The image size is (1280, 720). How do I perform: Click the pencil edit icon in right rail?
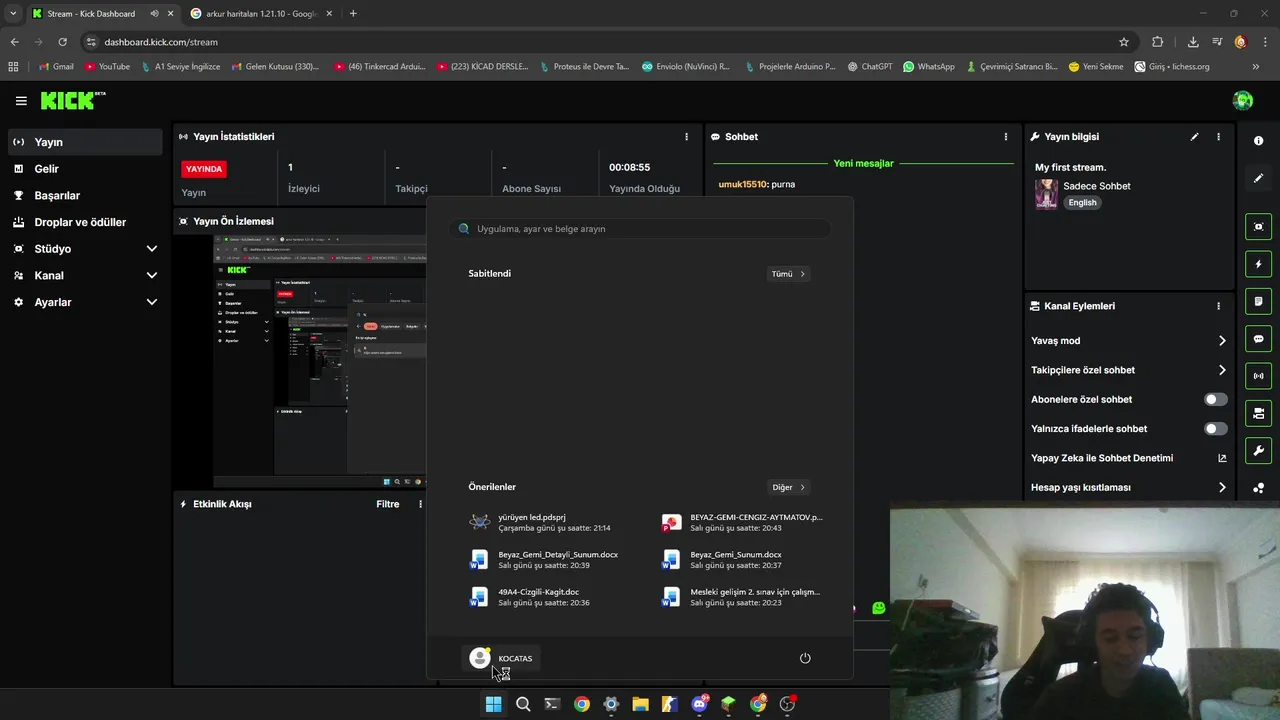tap(1258, 178)
